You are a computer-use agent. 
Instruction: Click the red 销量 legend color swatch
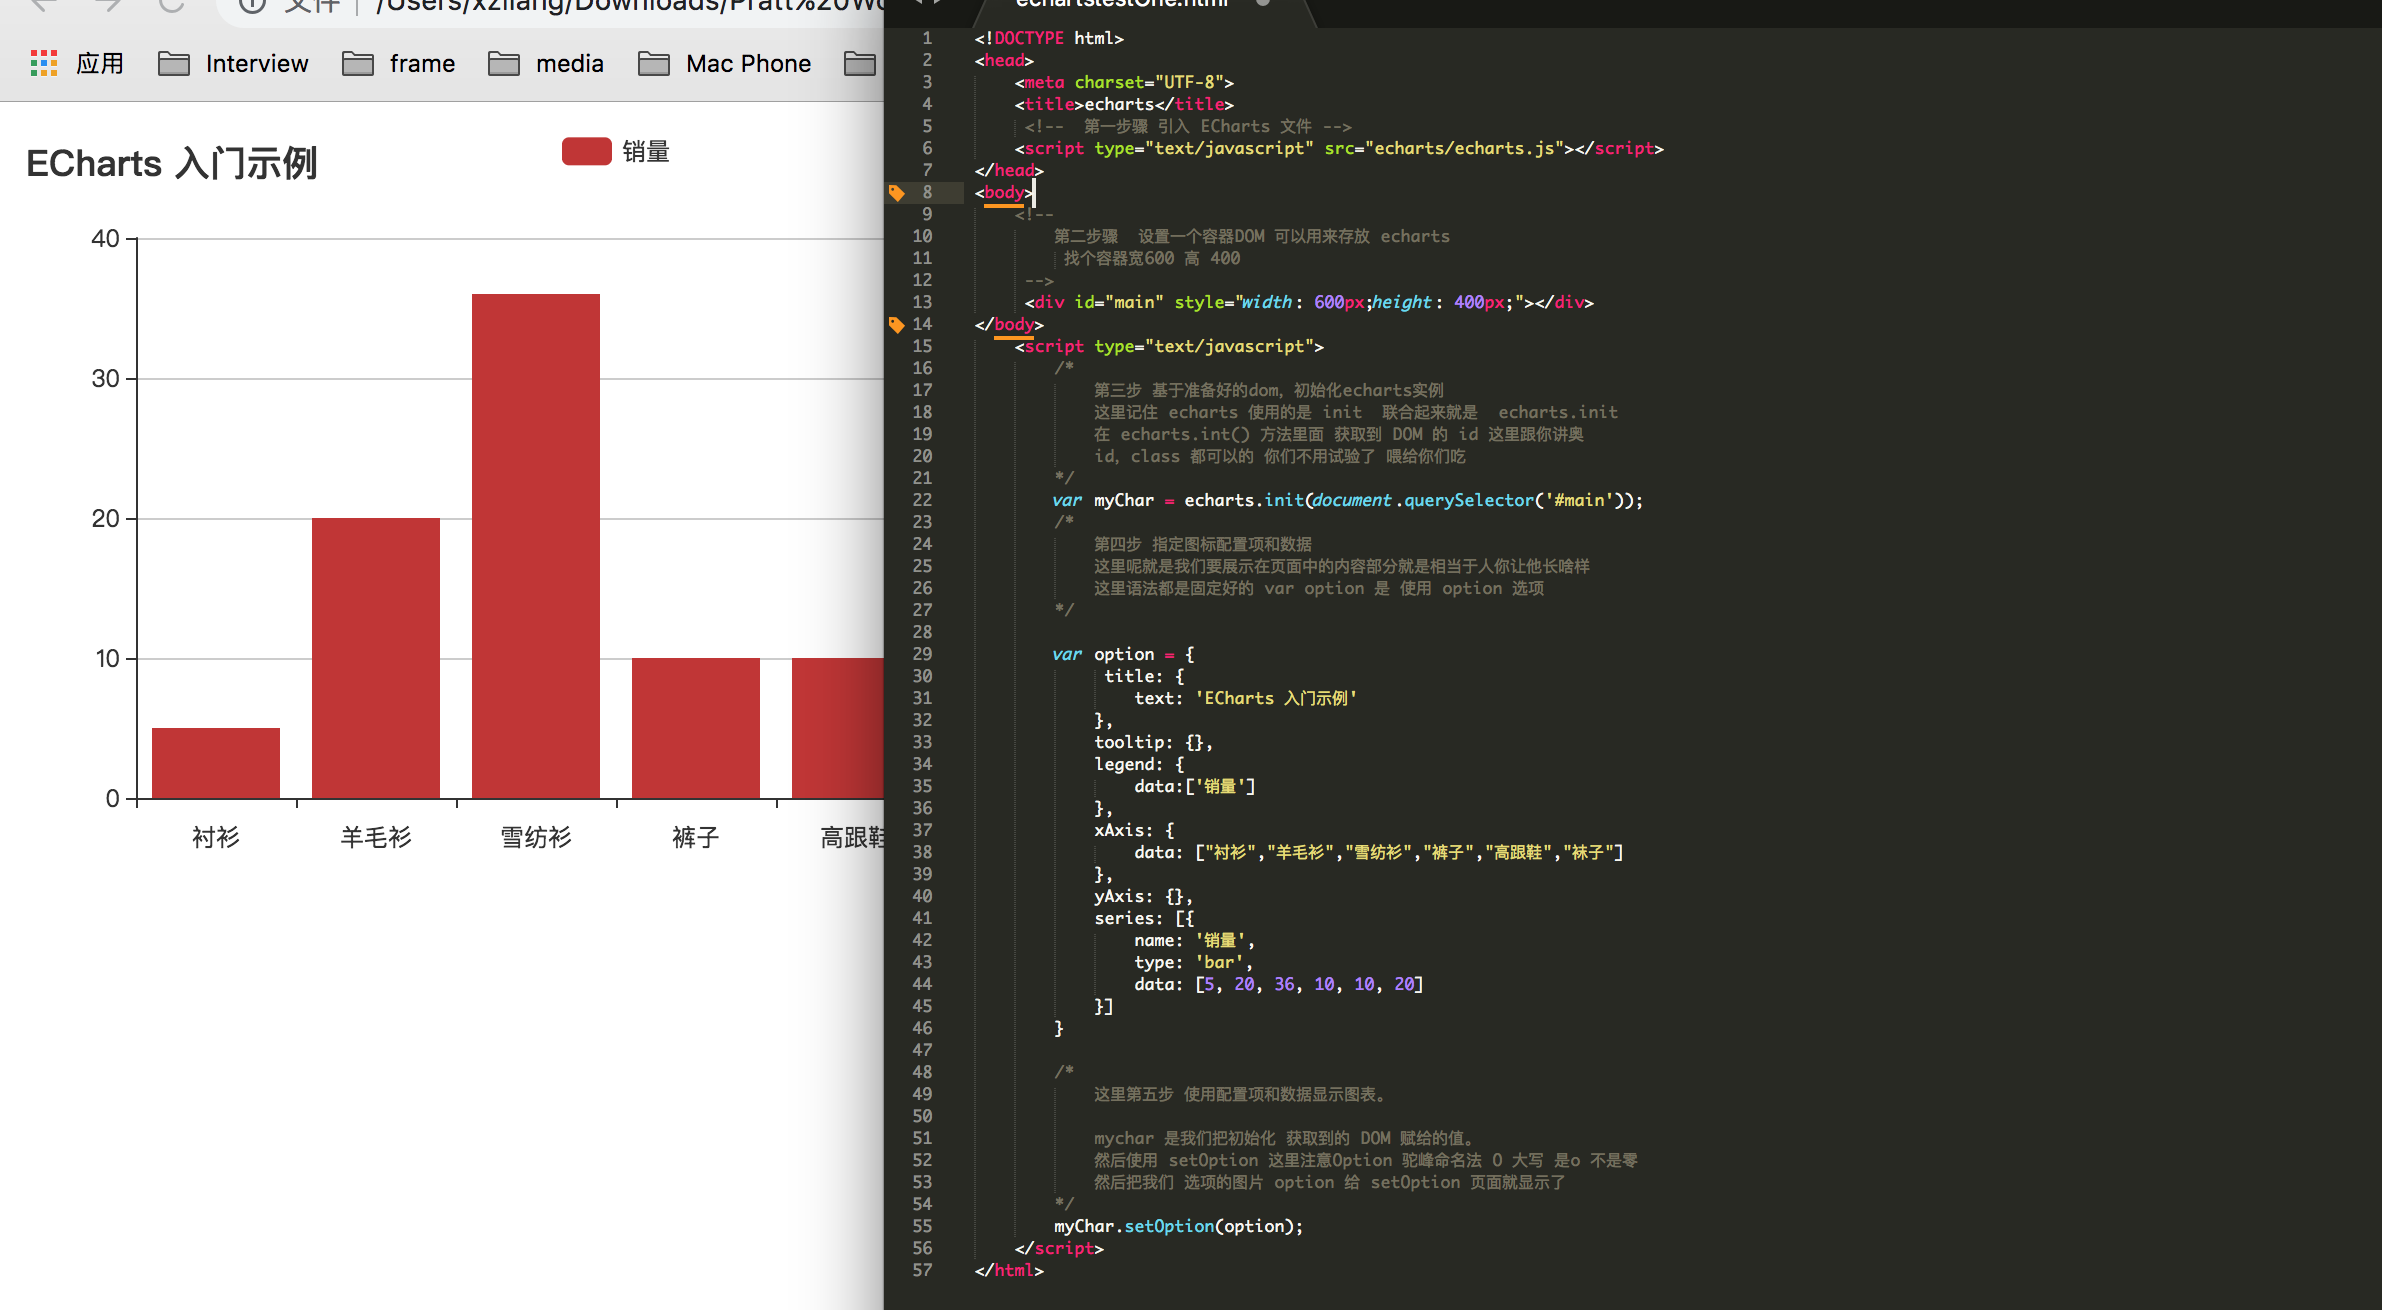coord(586,152)
